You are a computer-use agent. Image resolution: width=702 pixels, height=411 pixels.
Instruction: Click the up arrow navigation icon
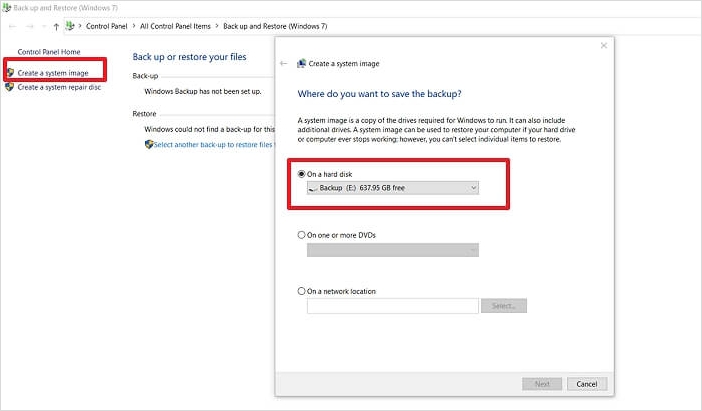(x=56, y=25)
